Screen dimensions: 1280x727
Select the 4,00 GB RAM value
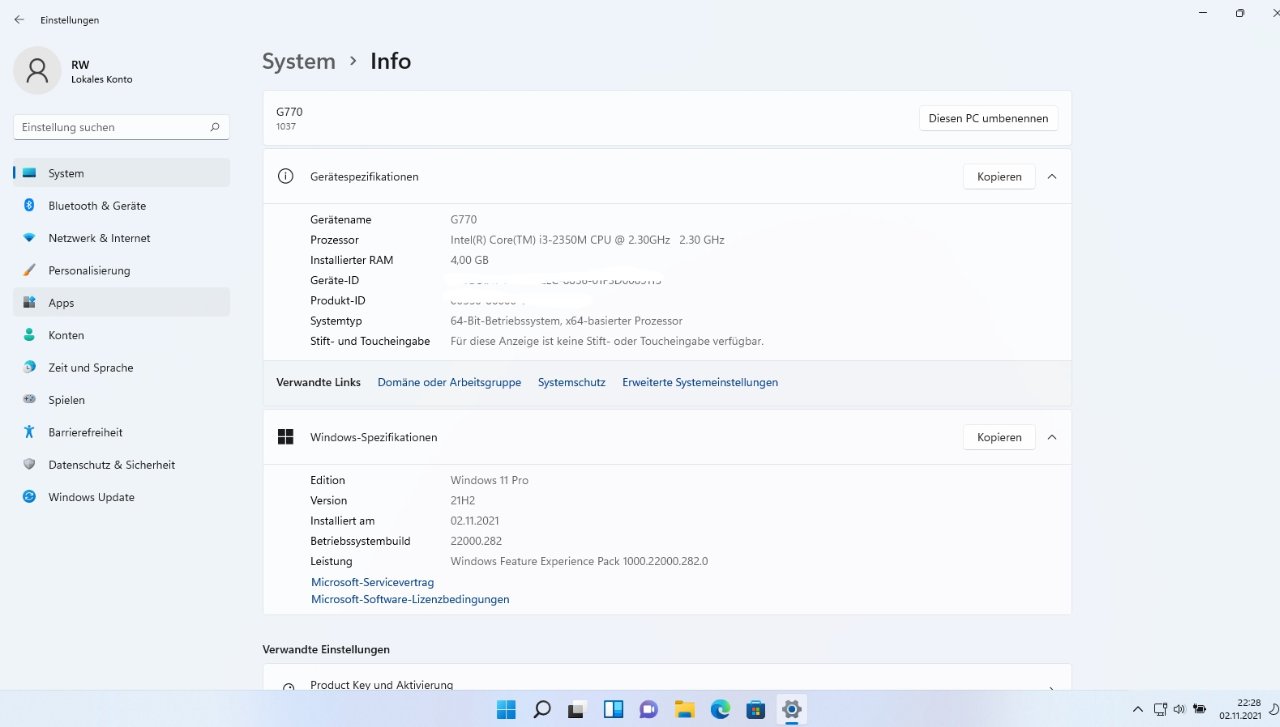pyautogui.click(x=469, y=260)
